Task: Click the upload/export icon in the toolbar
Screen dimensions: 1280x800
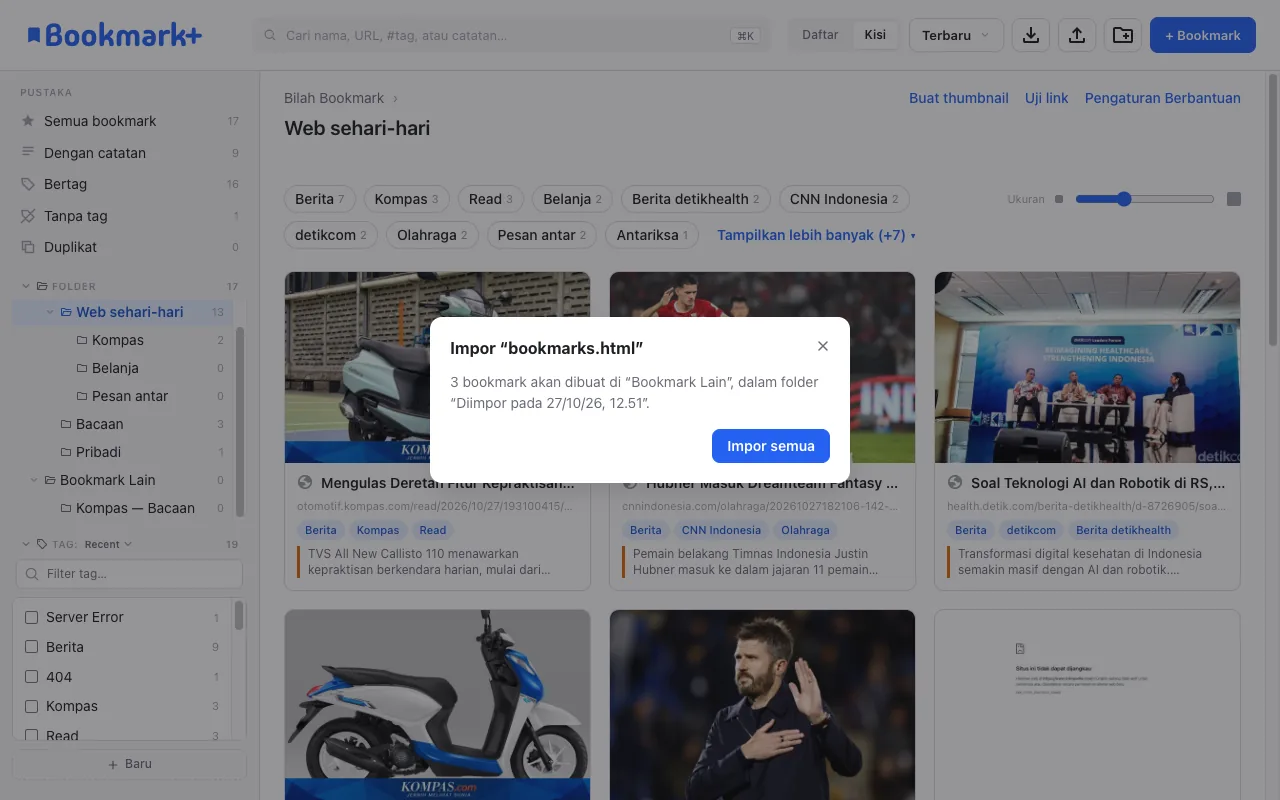Action: click(1076, 35)
